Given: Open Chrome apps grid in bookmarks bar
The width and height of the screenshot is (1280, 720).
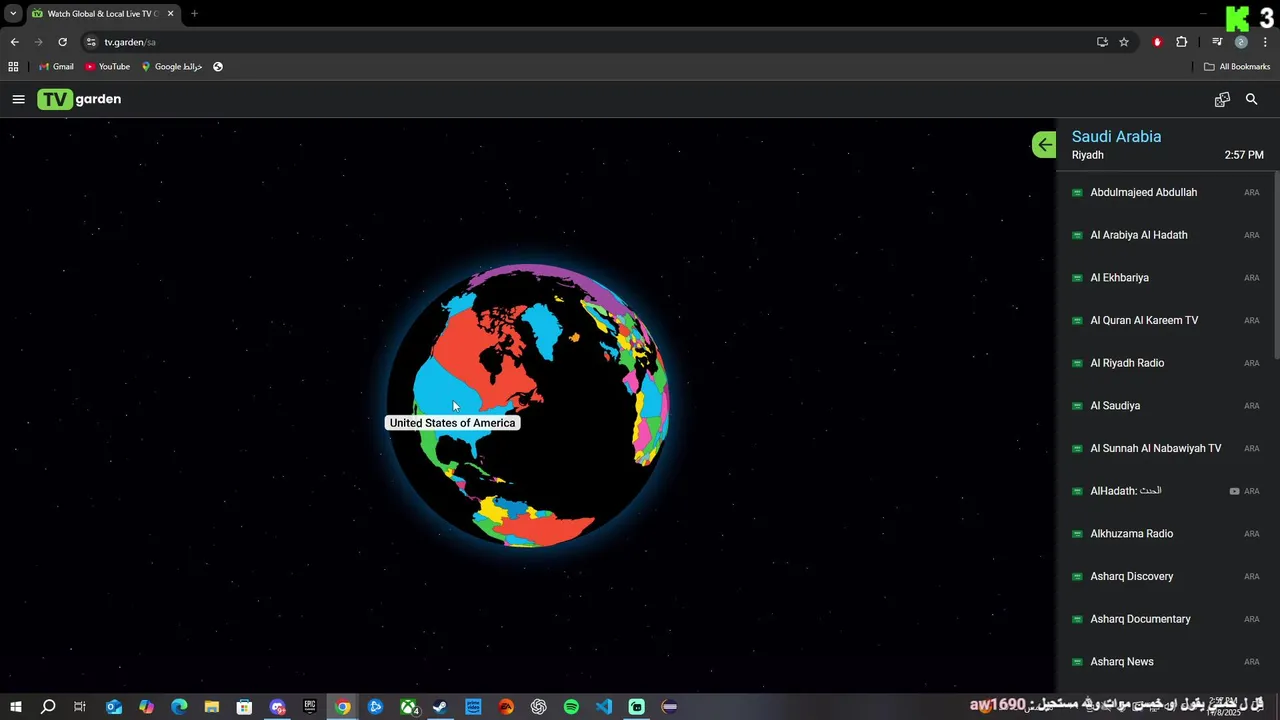Looking at the screenshot, I should coord(13,67).
